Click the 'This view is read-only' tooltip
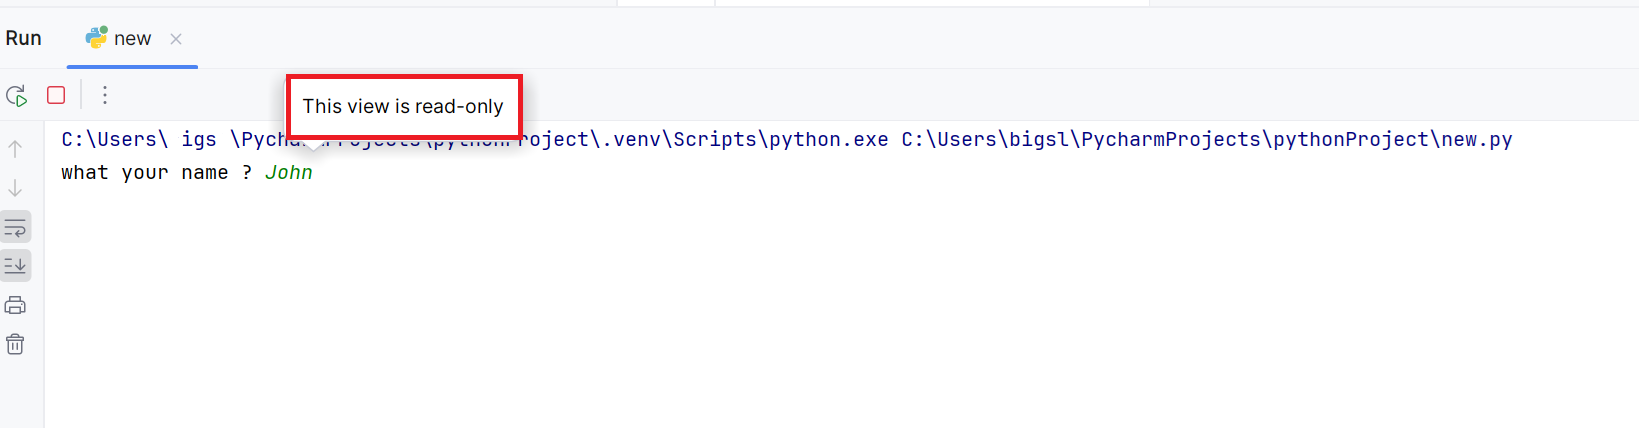Screen dimensions: 1639x428 404,106
